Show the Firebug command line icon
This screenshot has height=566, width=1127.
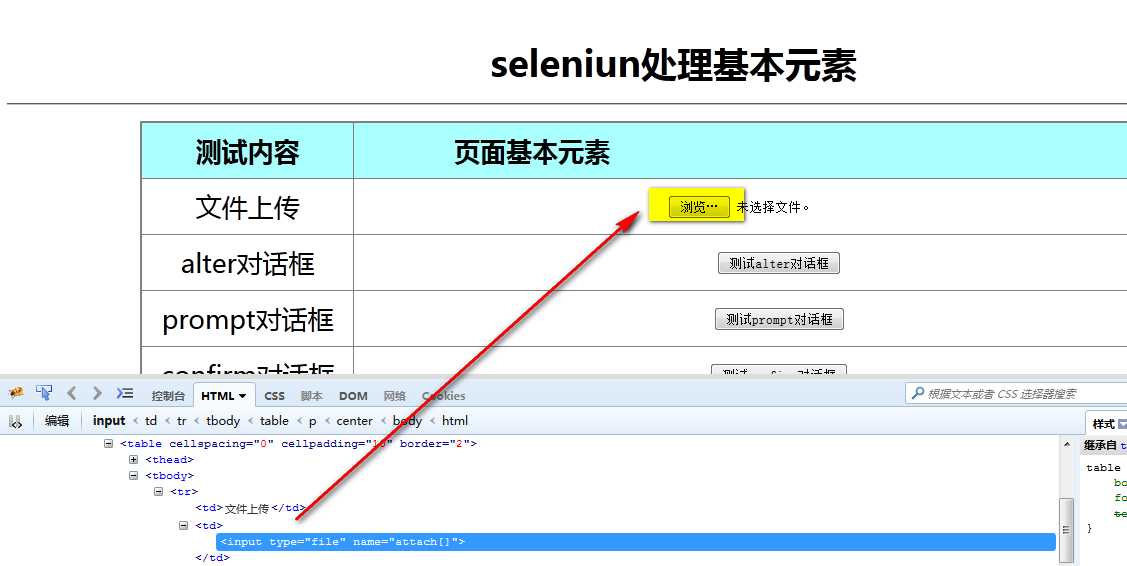pyautogui.click(x=125, y=393)
